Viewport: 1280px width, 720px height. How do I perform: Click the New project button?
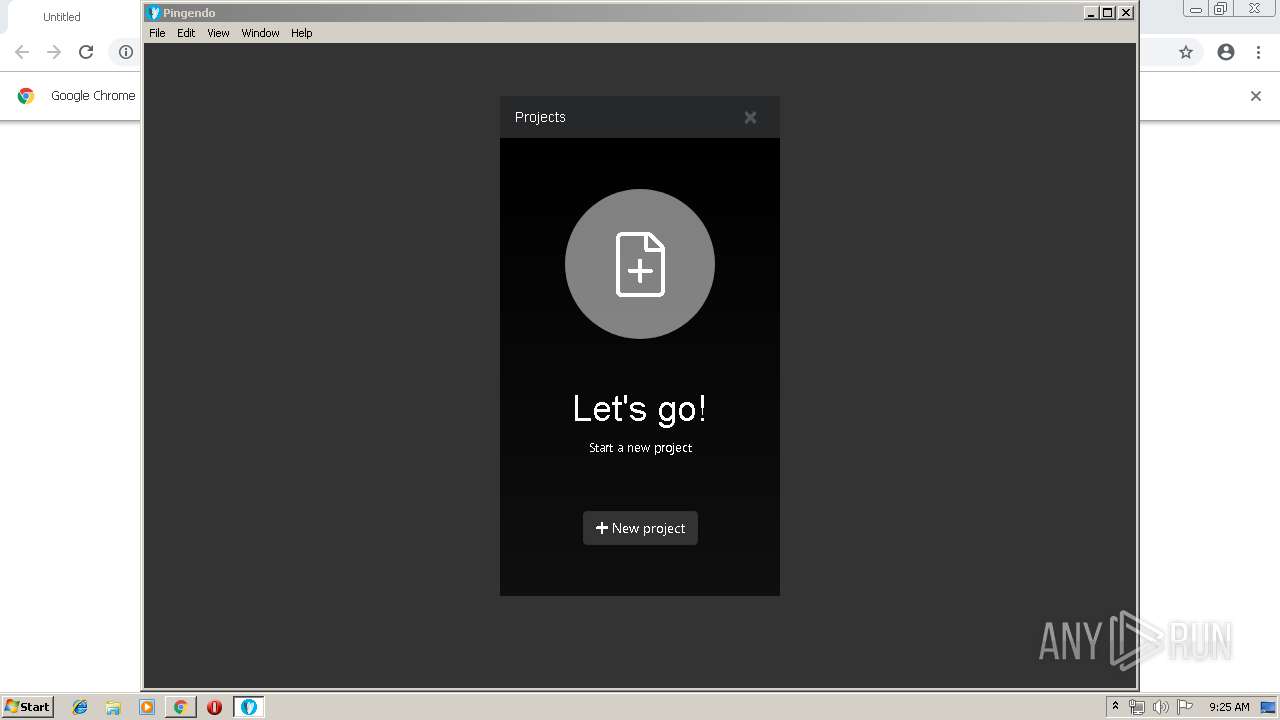(x=640, y=528)
